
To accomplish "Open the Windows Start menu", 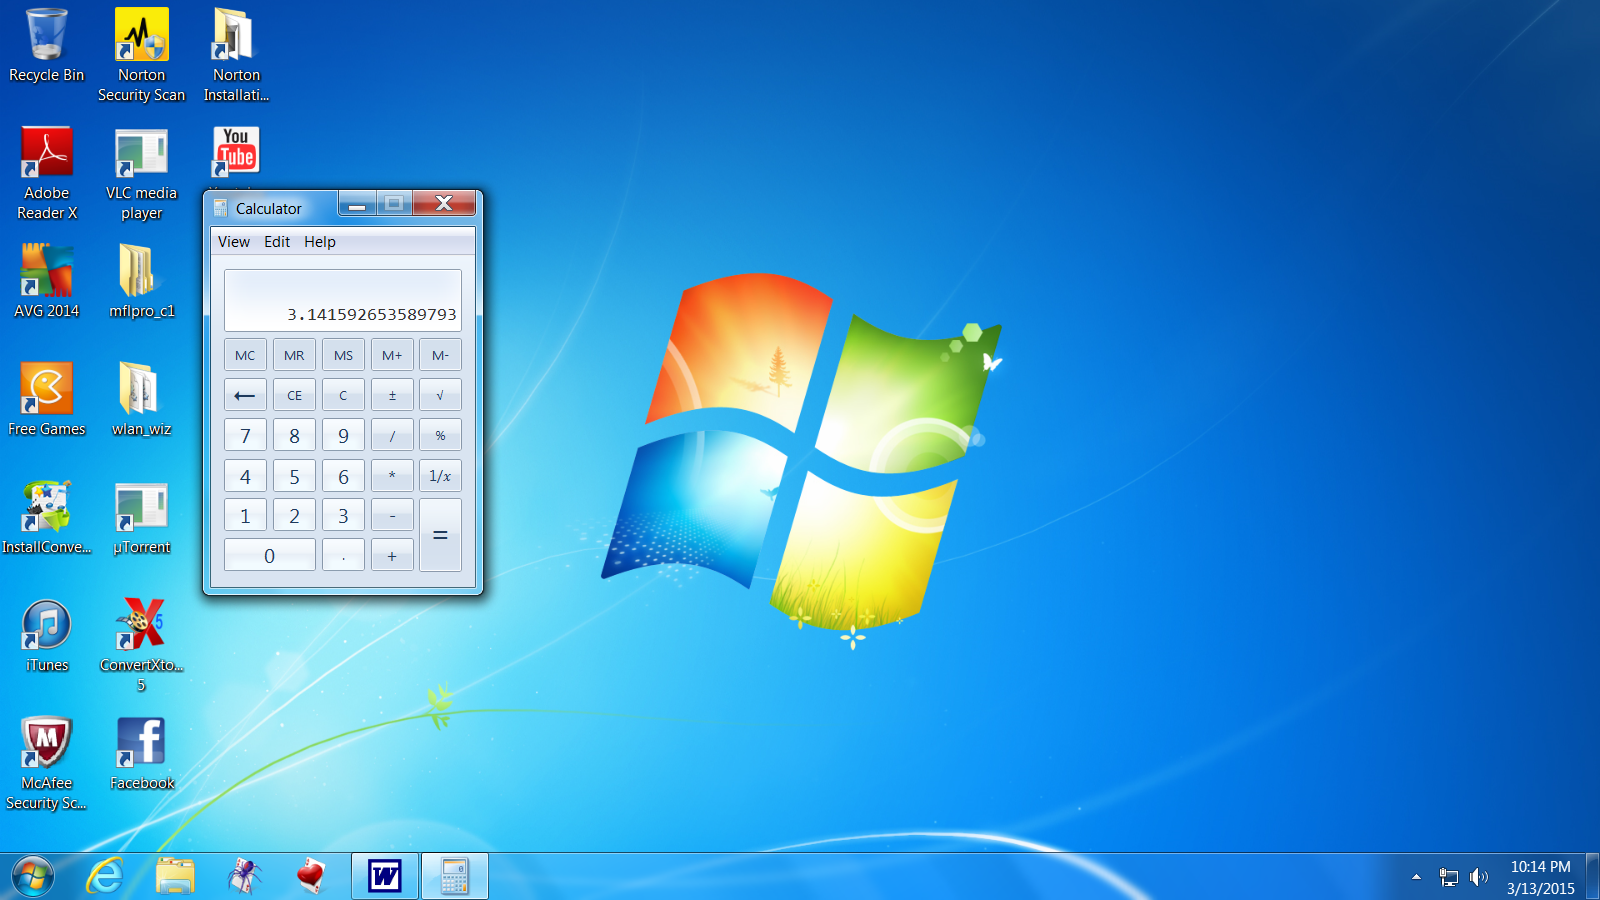I will click(33, 877).
